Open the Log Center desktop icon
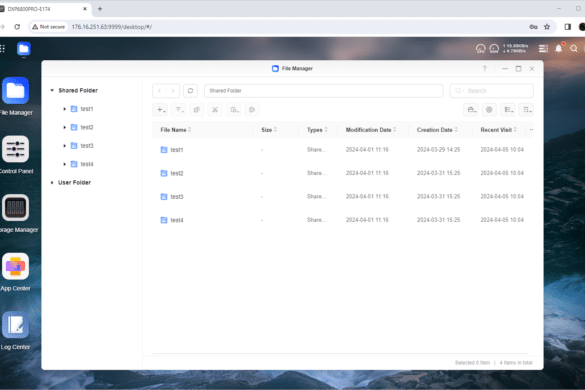The height and width of the screenshot is (390, 585). (x=15, y=325)
